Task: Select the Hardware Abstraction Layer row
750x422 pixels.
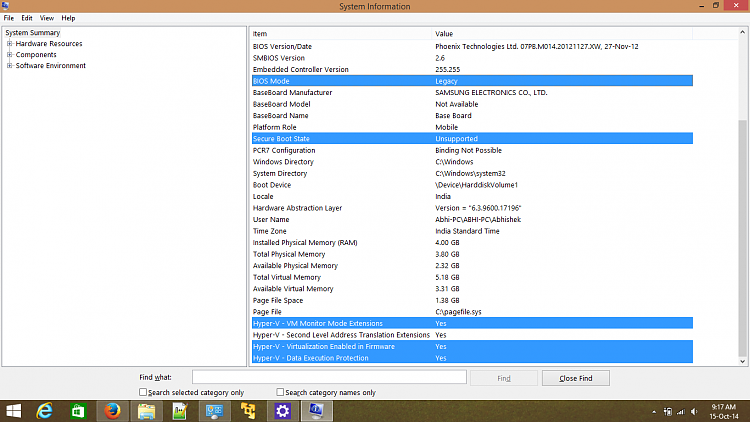Action: tap(472, 208)
